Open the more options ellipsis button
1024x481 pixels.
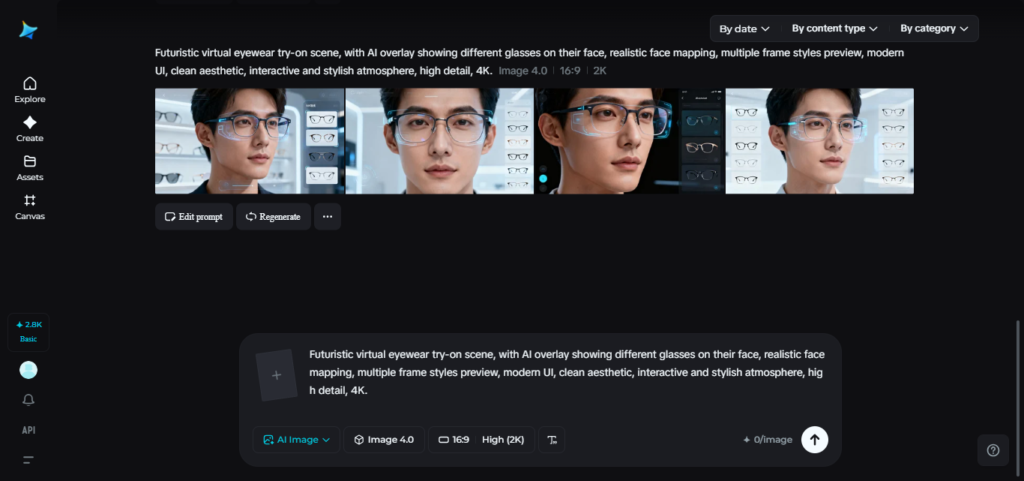[x=327, y=217]
